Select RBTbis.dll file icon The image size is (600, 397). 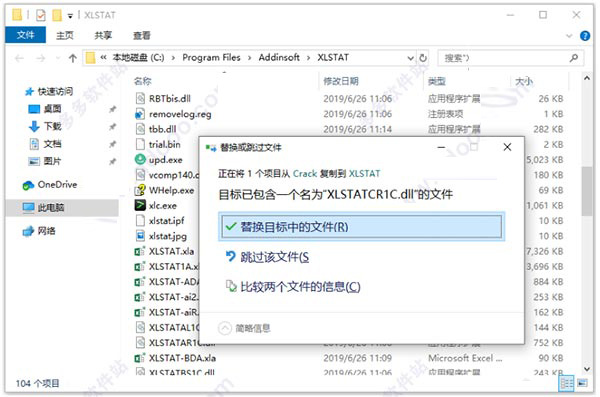pos(140,98)
